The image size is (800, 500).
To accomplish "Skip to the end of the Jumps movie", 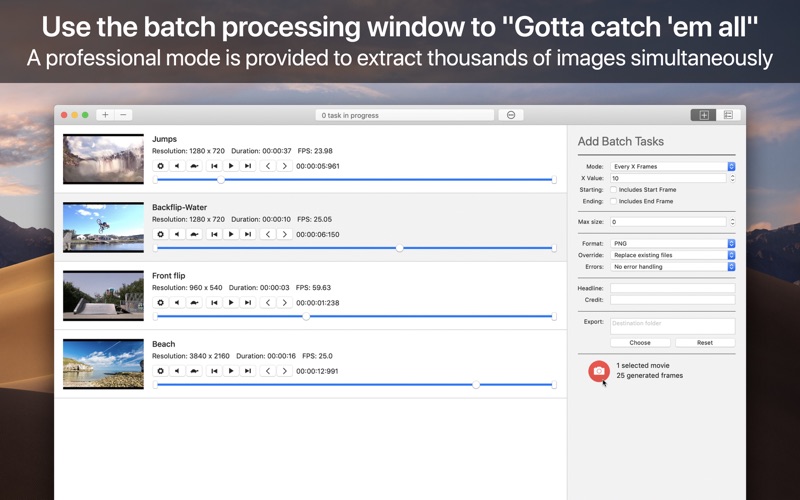I will pyautogui.click(x=248, y=166).
